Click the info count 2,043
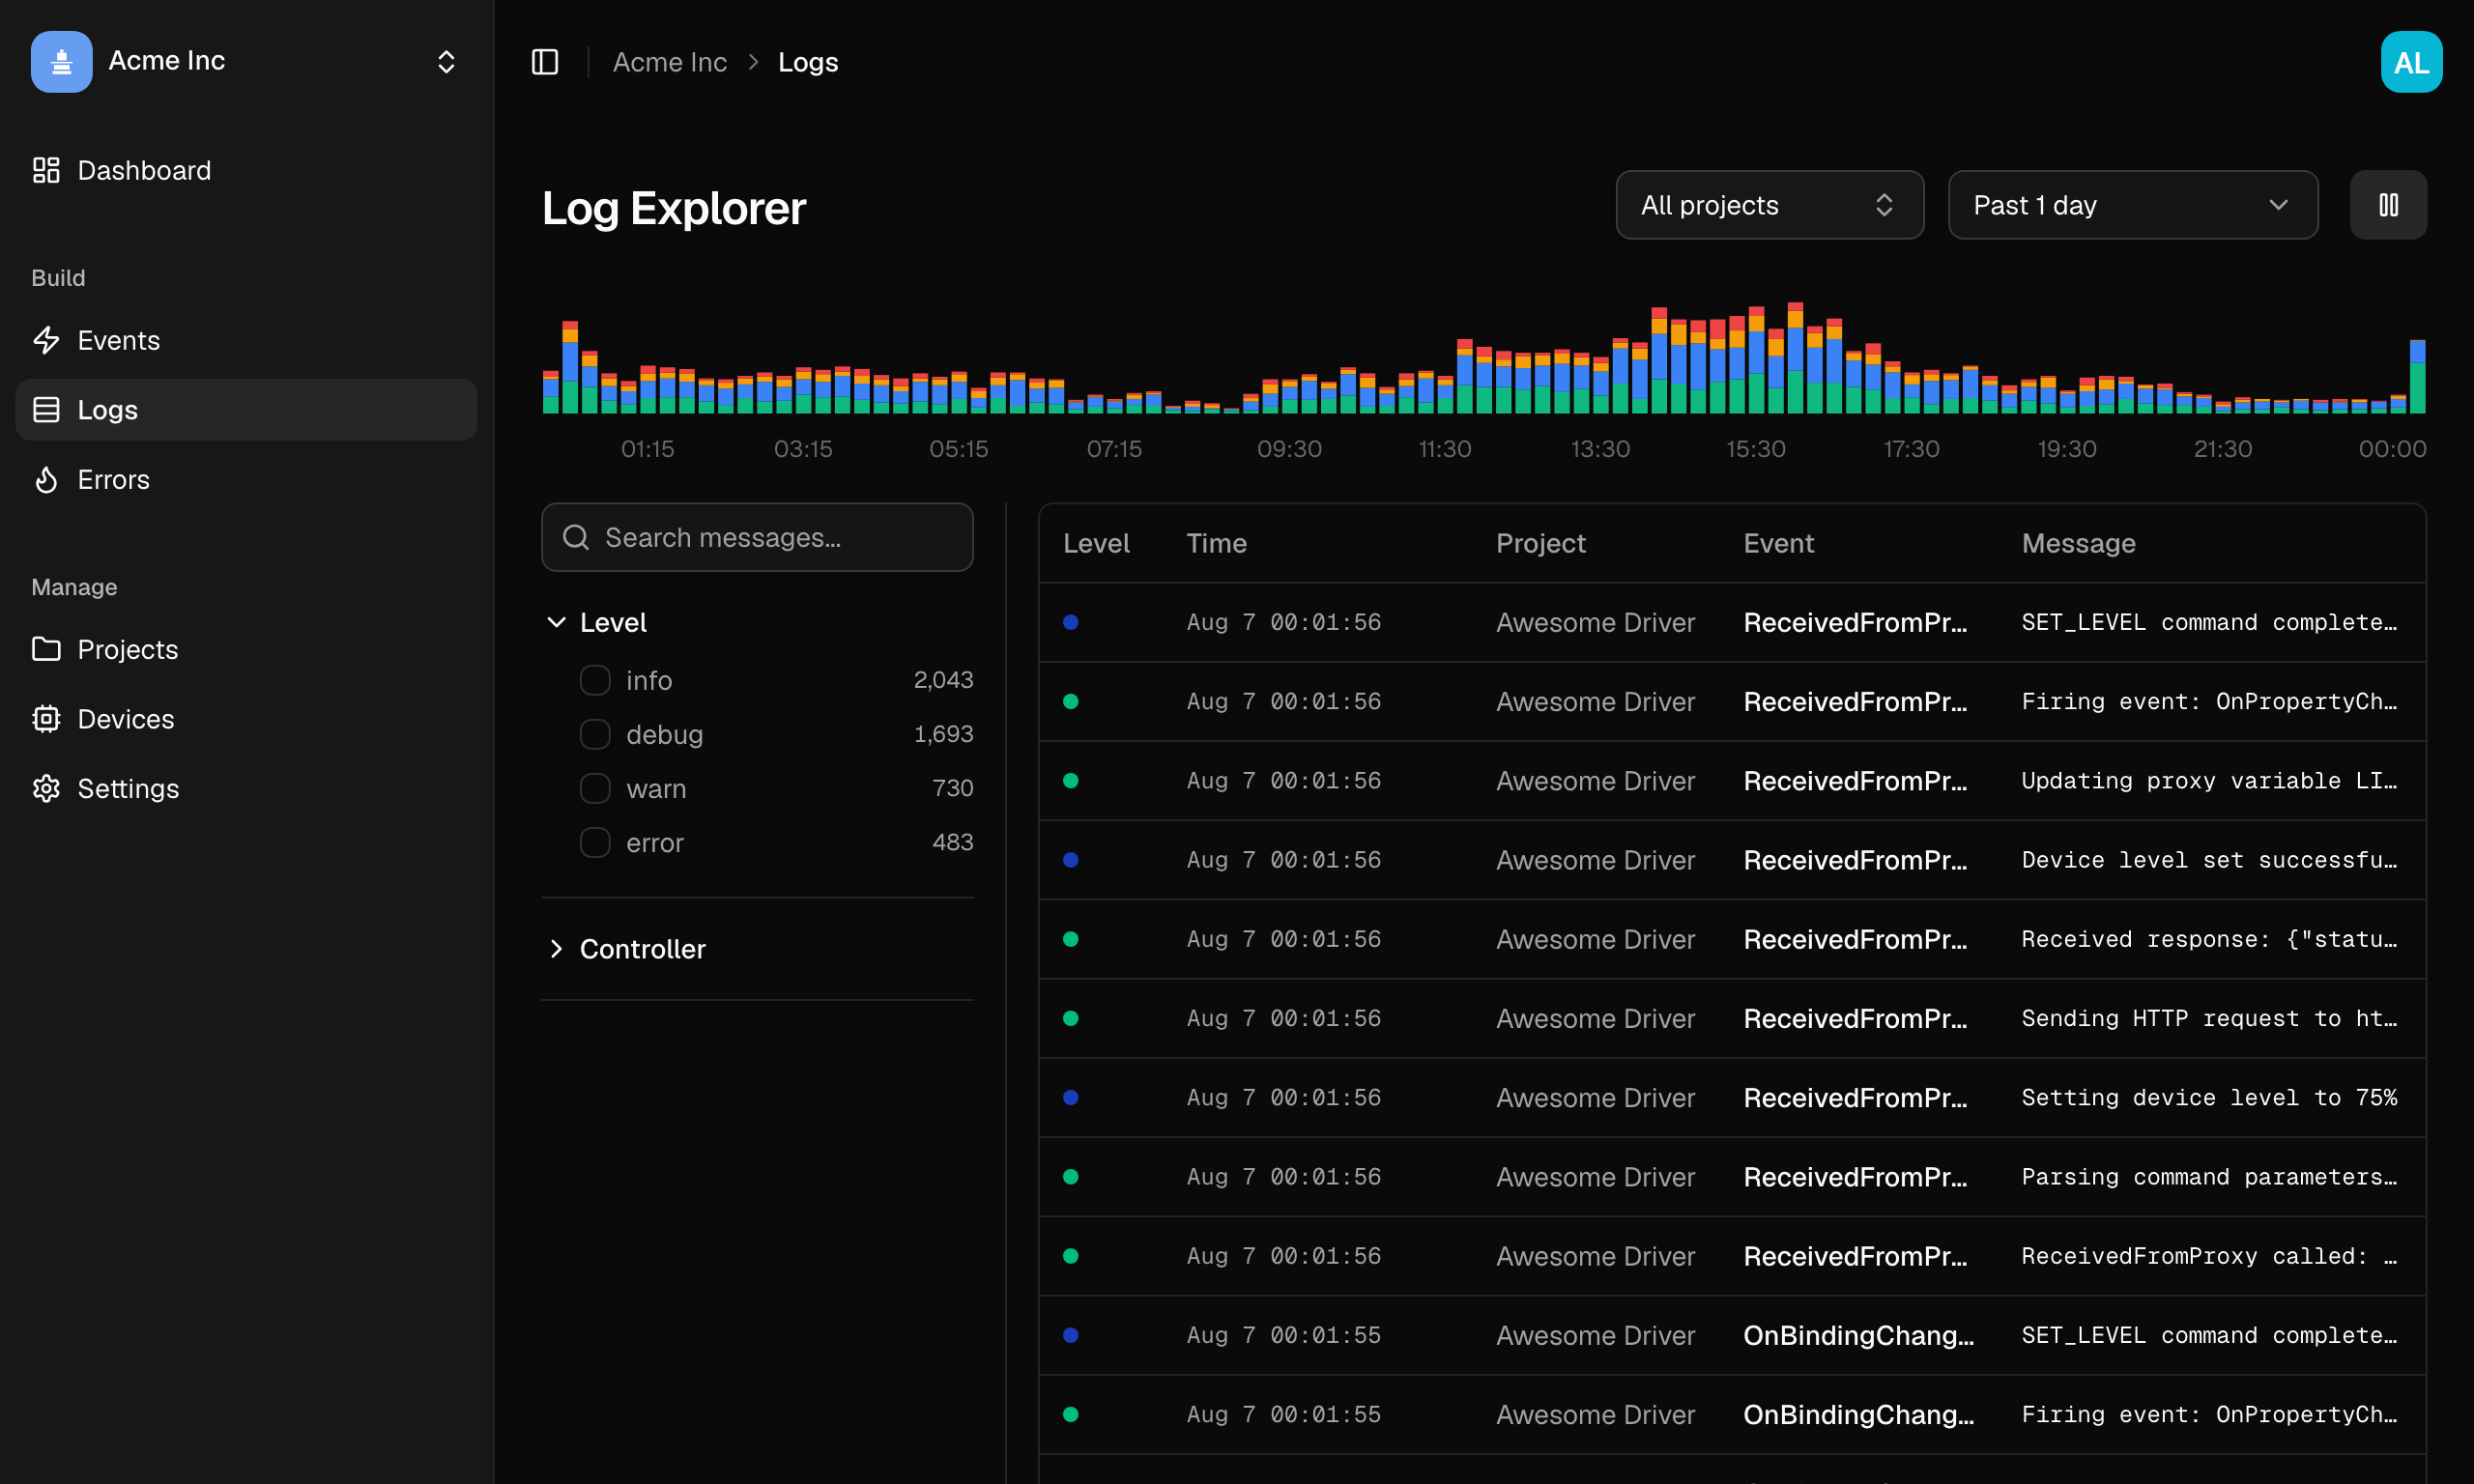 [x=942, y=680]
